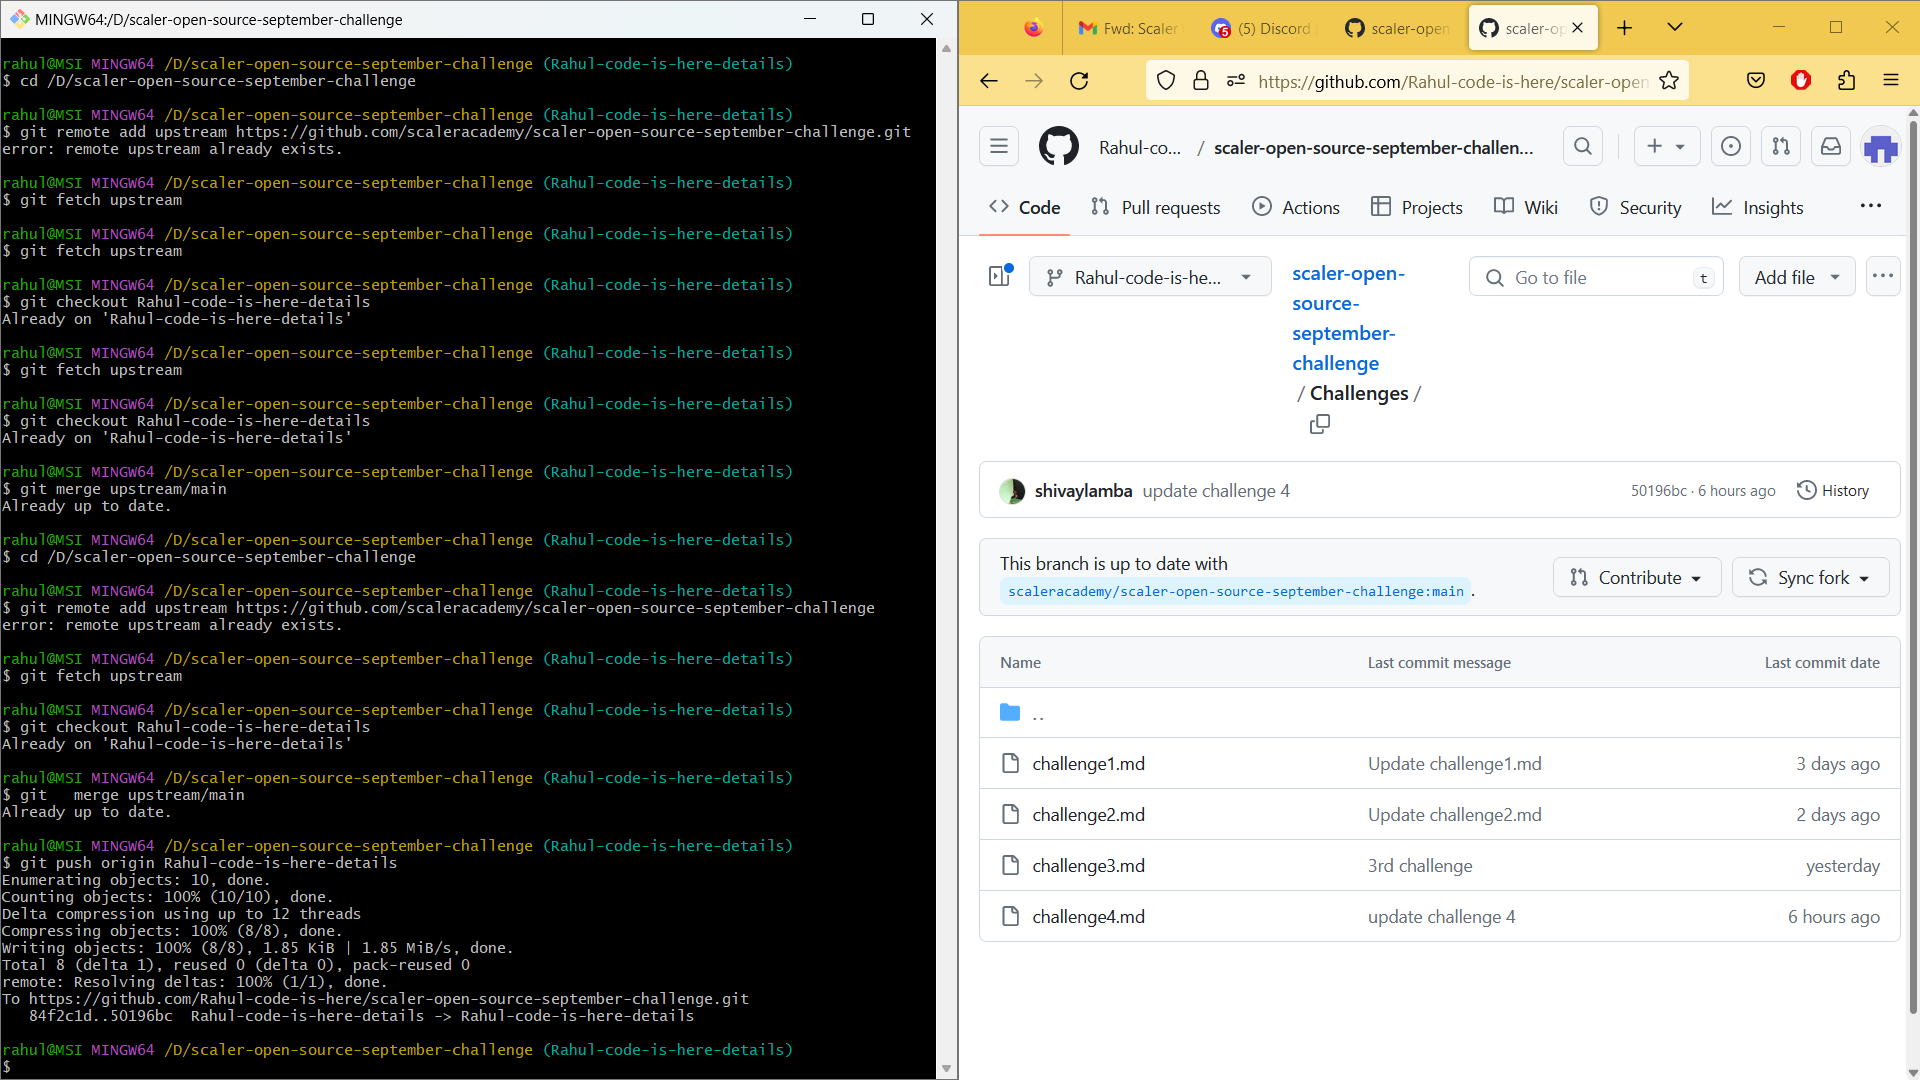View commit History for Challenges

pos(1834,490)
